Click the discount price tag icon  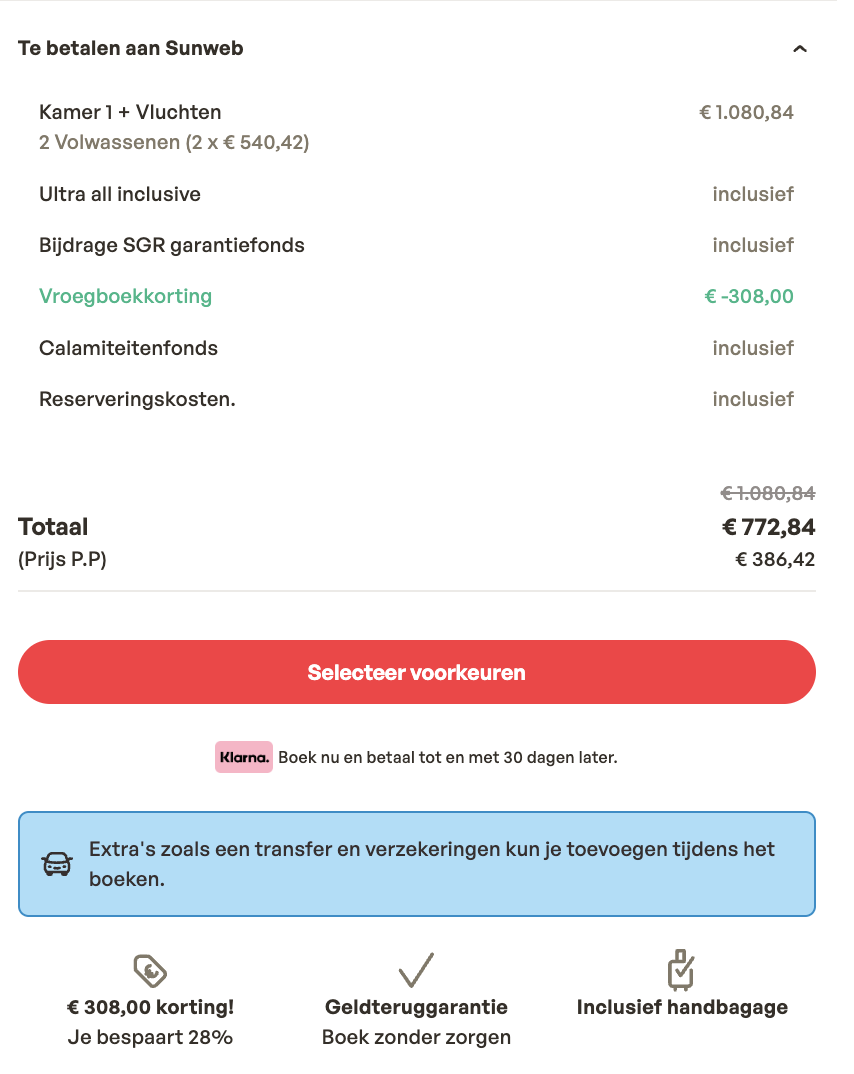pyautogui.click(x=150, y=970)
